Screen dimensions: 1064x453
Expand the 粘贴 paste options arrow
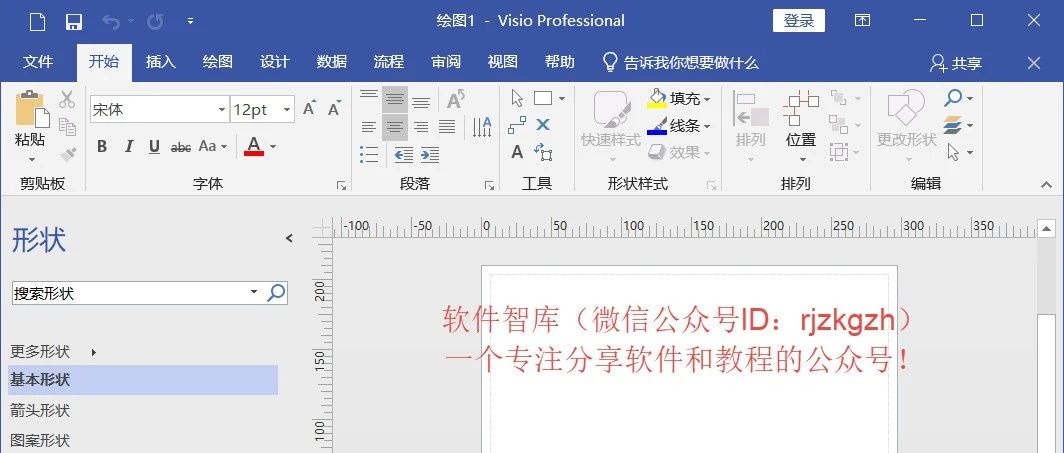(x=31, y=160)
